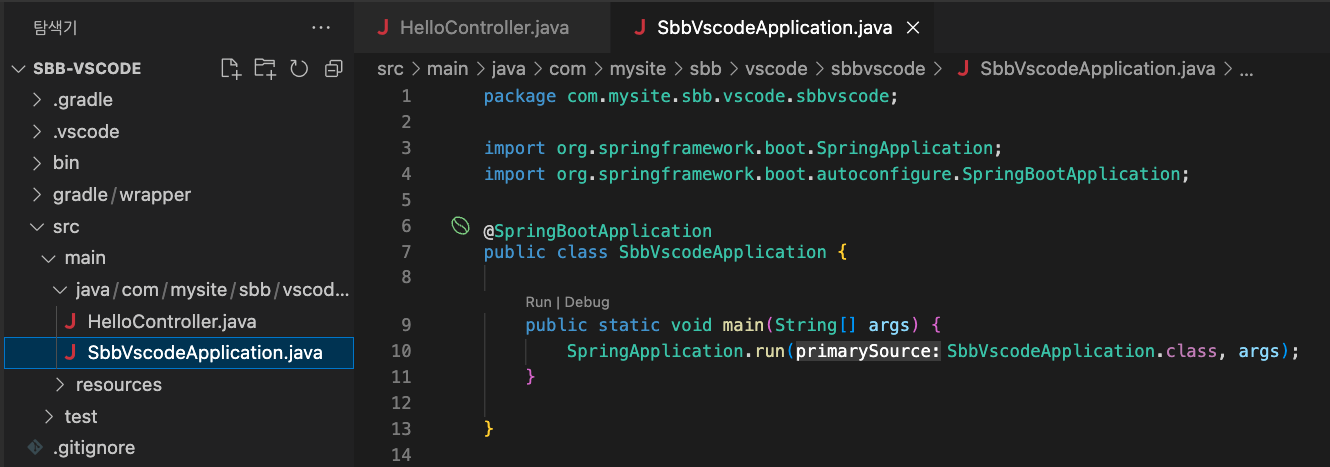
Task: Click the New Folder icon in explorer header
Action: click(x=265, y=69)
